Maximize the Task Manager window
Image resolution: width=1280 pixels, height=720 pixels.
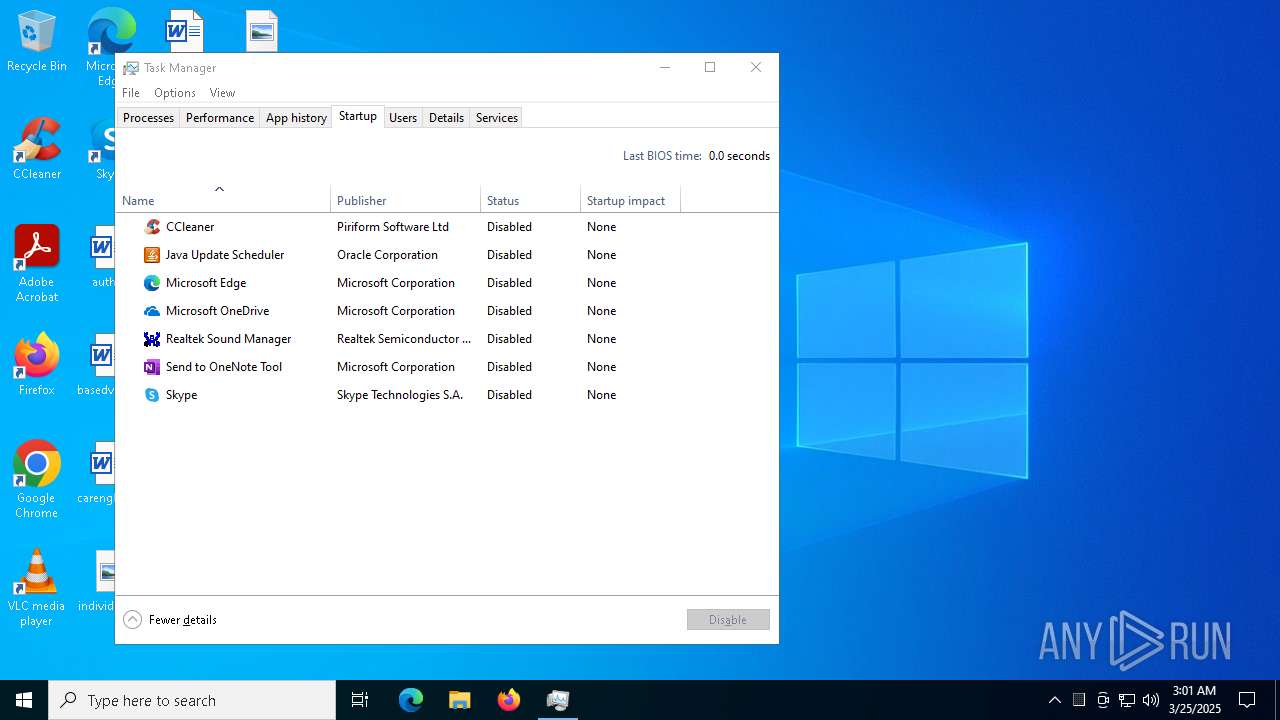(710, 67)
